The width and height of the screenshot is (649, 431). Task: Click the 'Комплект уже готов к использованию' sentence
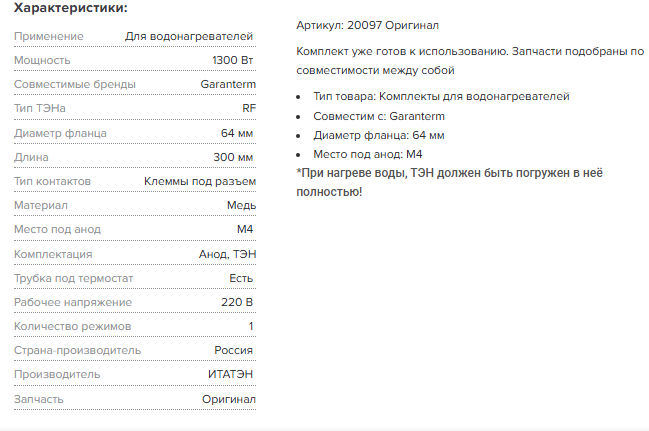(x=402, y=52)
